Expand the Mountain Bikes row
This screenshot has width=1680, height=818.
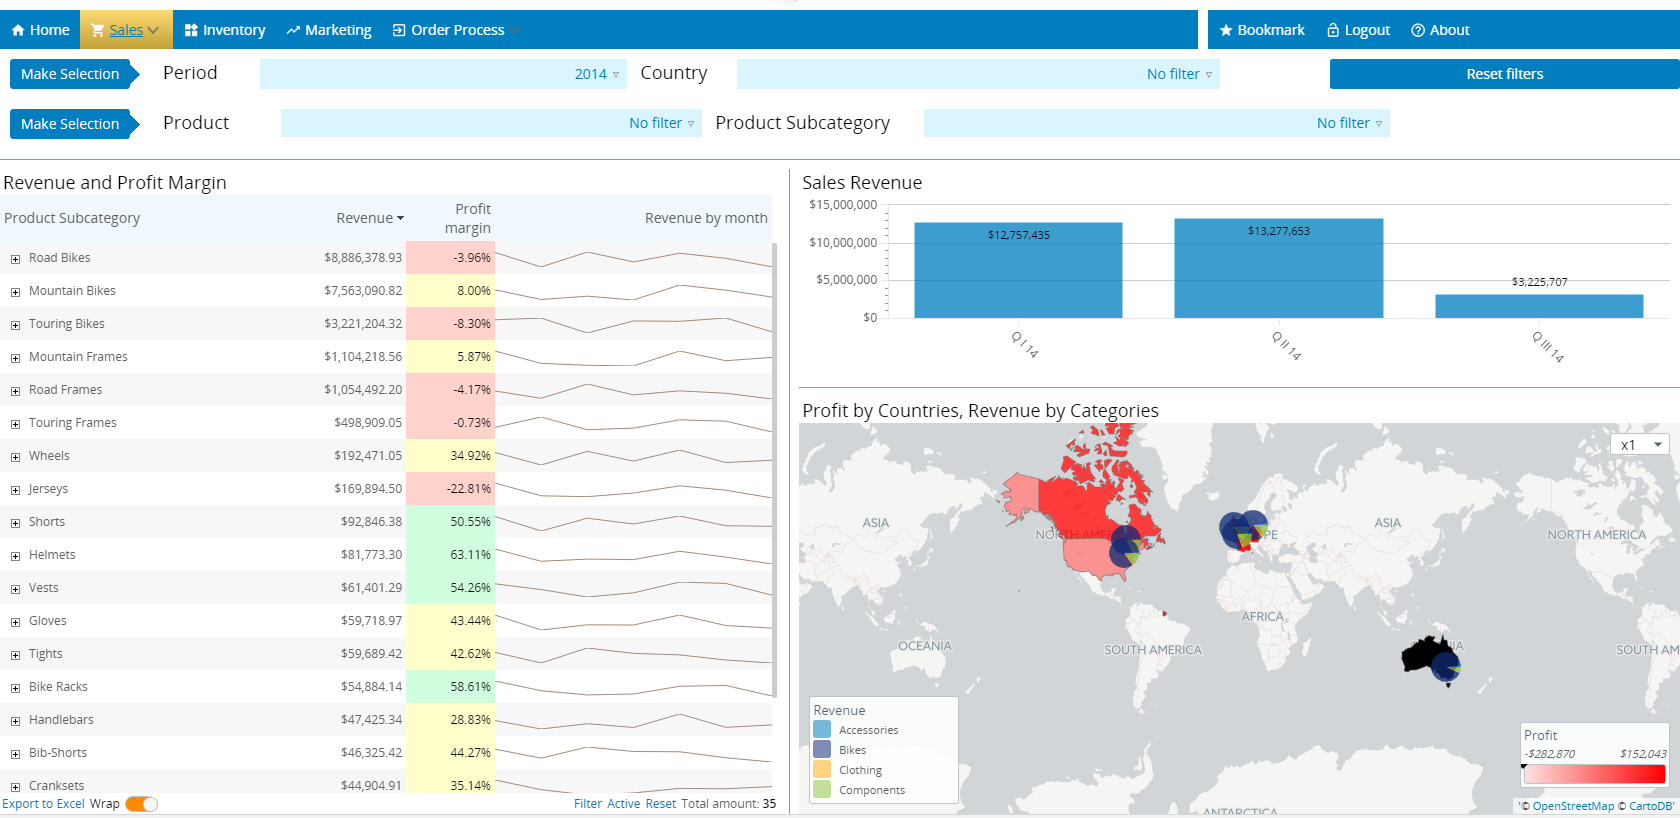(x=15, y=292)
